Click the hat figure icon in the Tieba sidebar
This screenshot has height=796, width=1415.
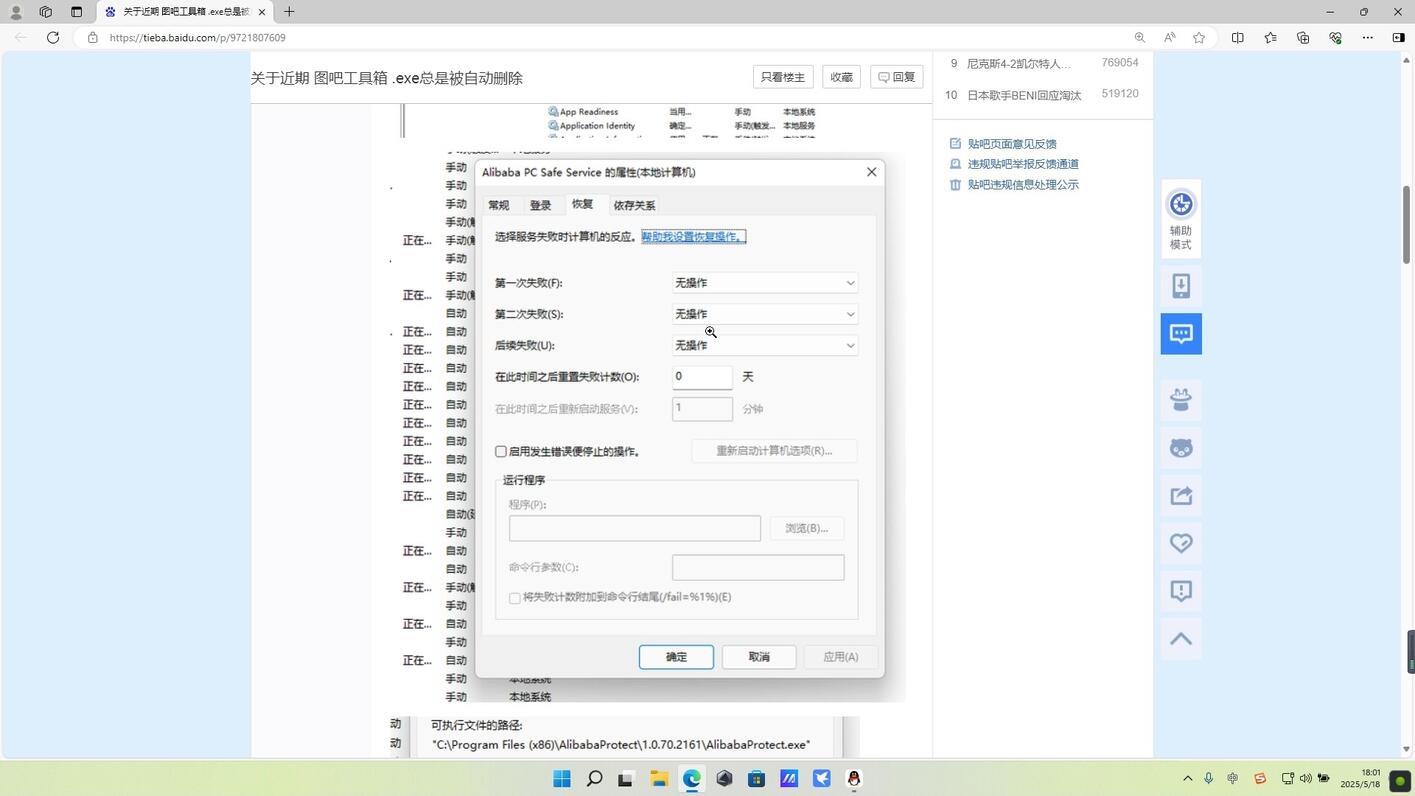(1181, 399)
